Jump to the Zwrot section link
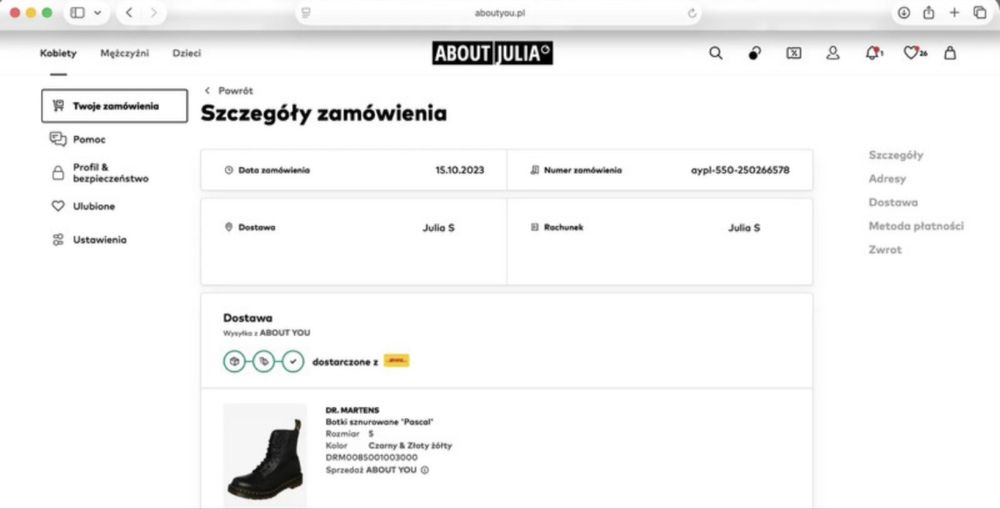This screenshot has height=509, width=1000. click(x=885, y=250)
